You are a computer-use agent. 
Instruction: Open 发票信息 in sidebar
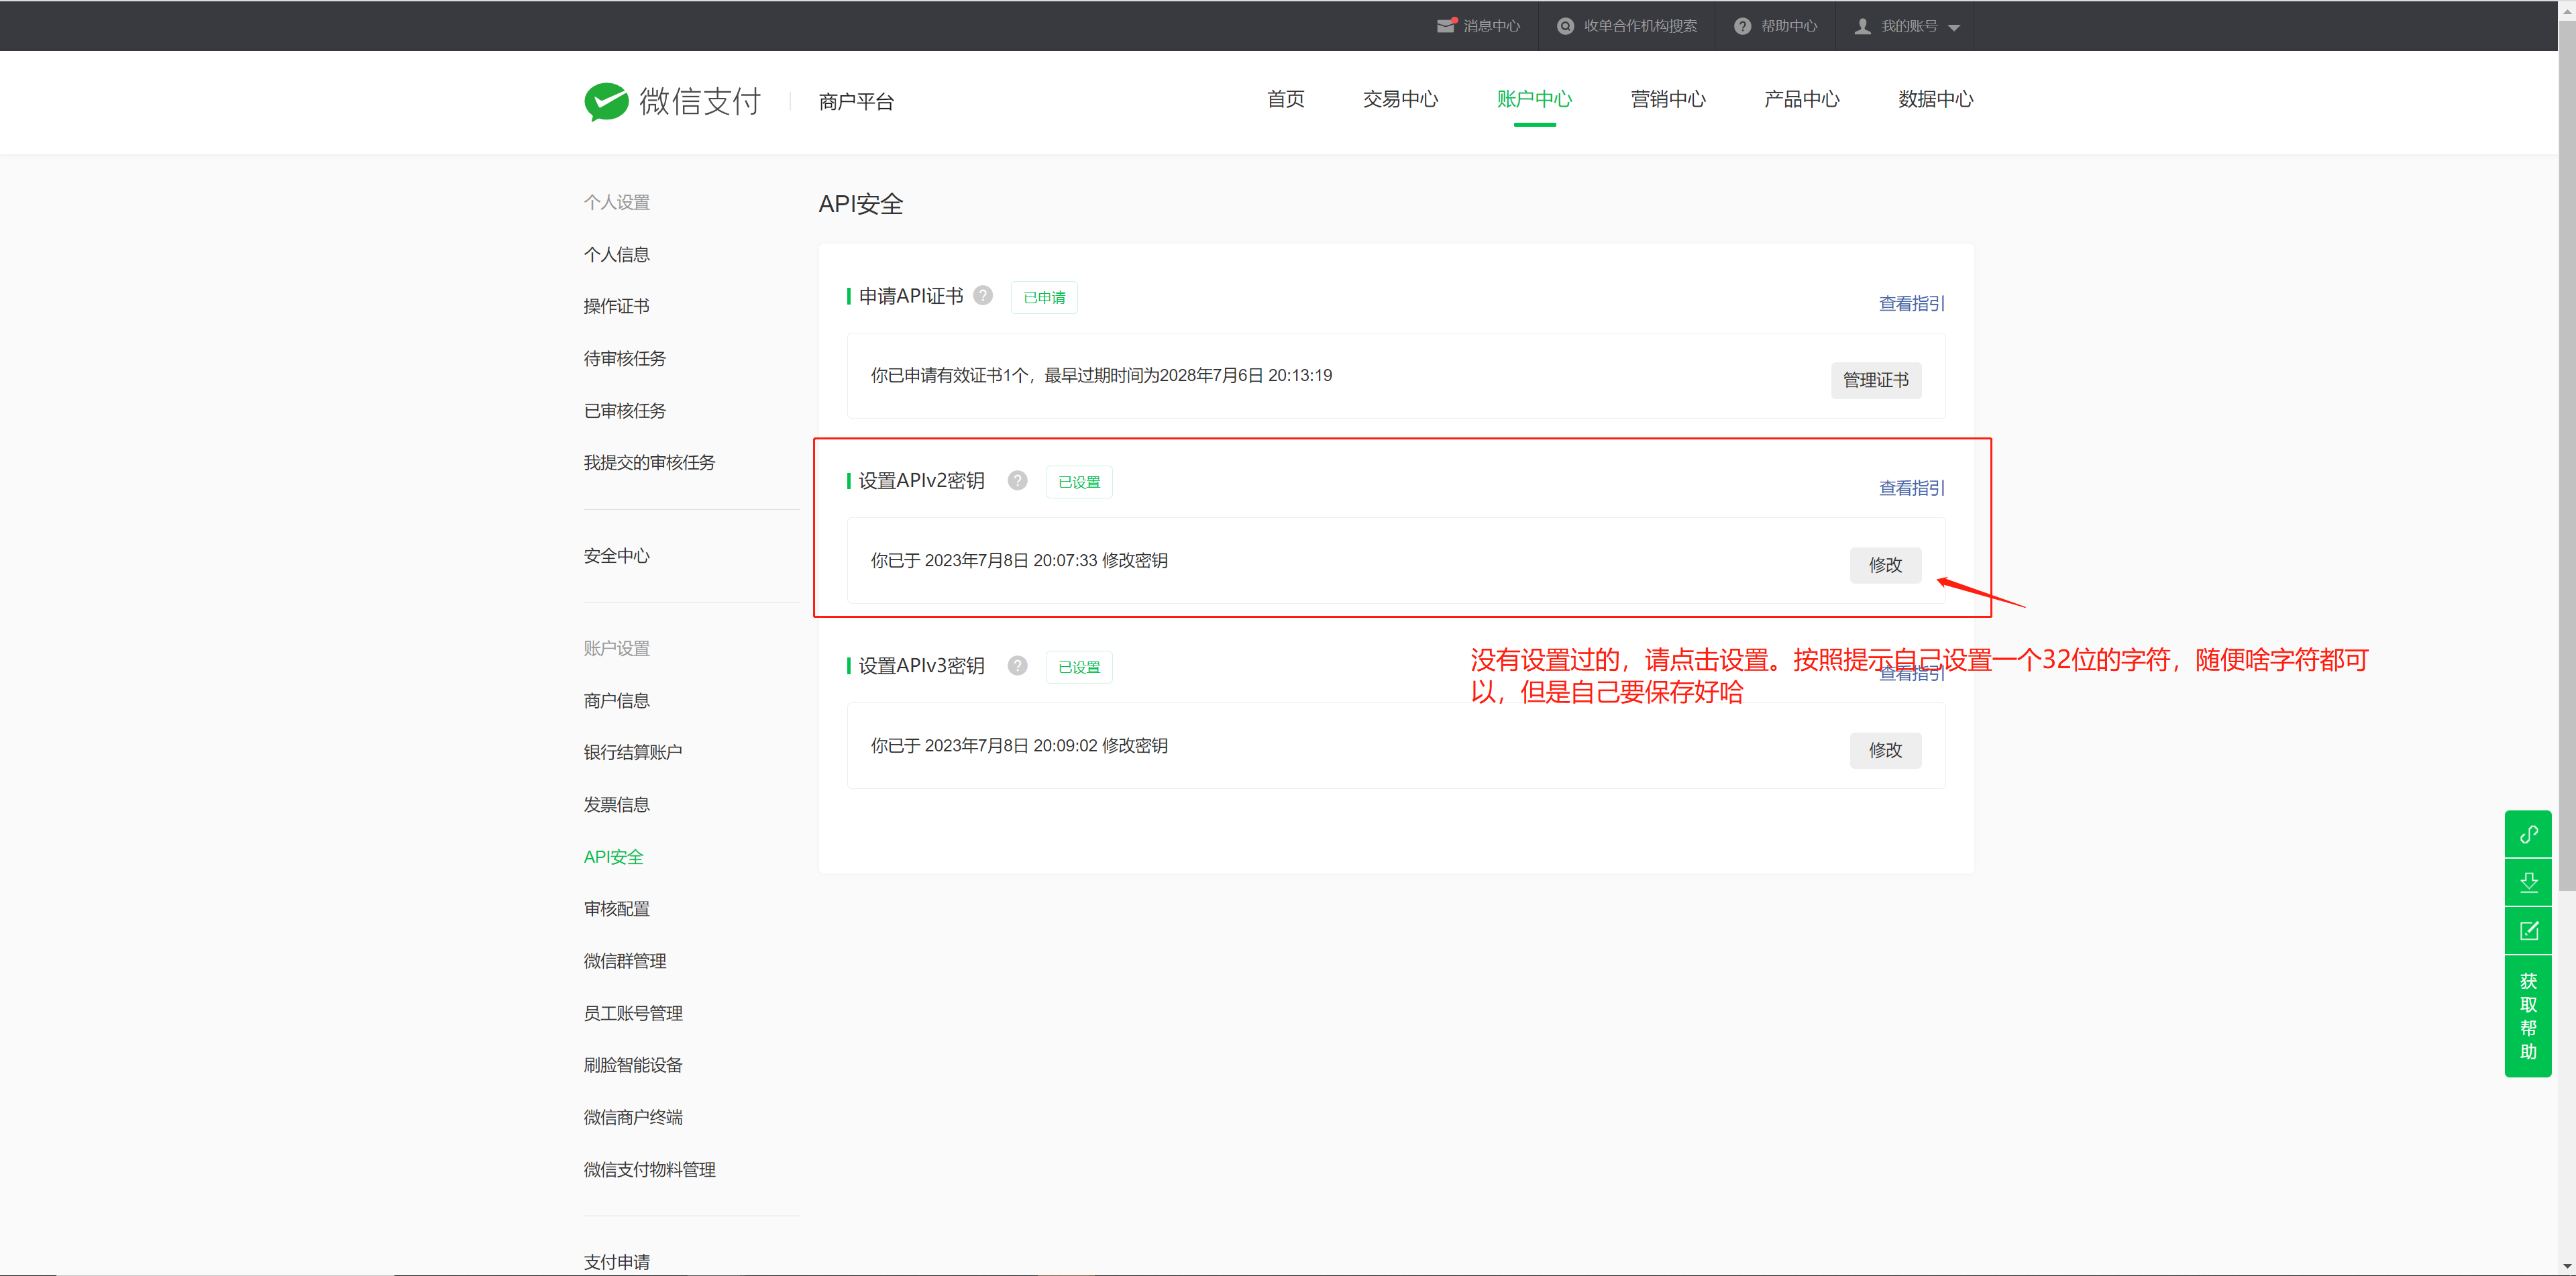pos(616,804)
